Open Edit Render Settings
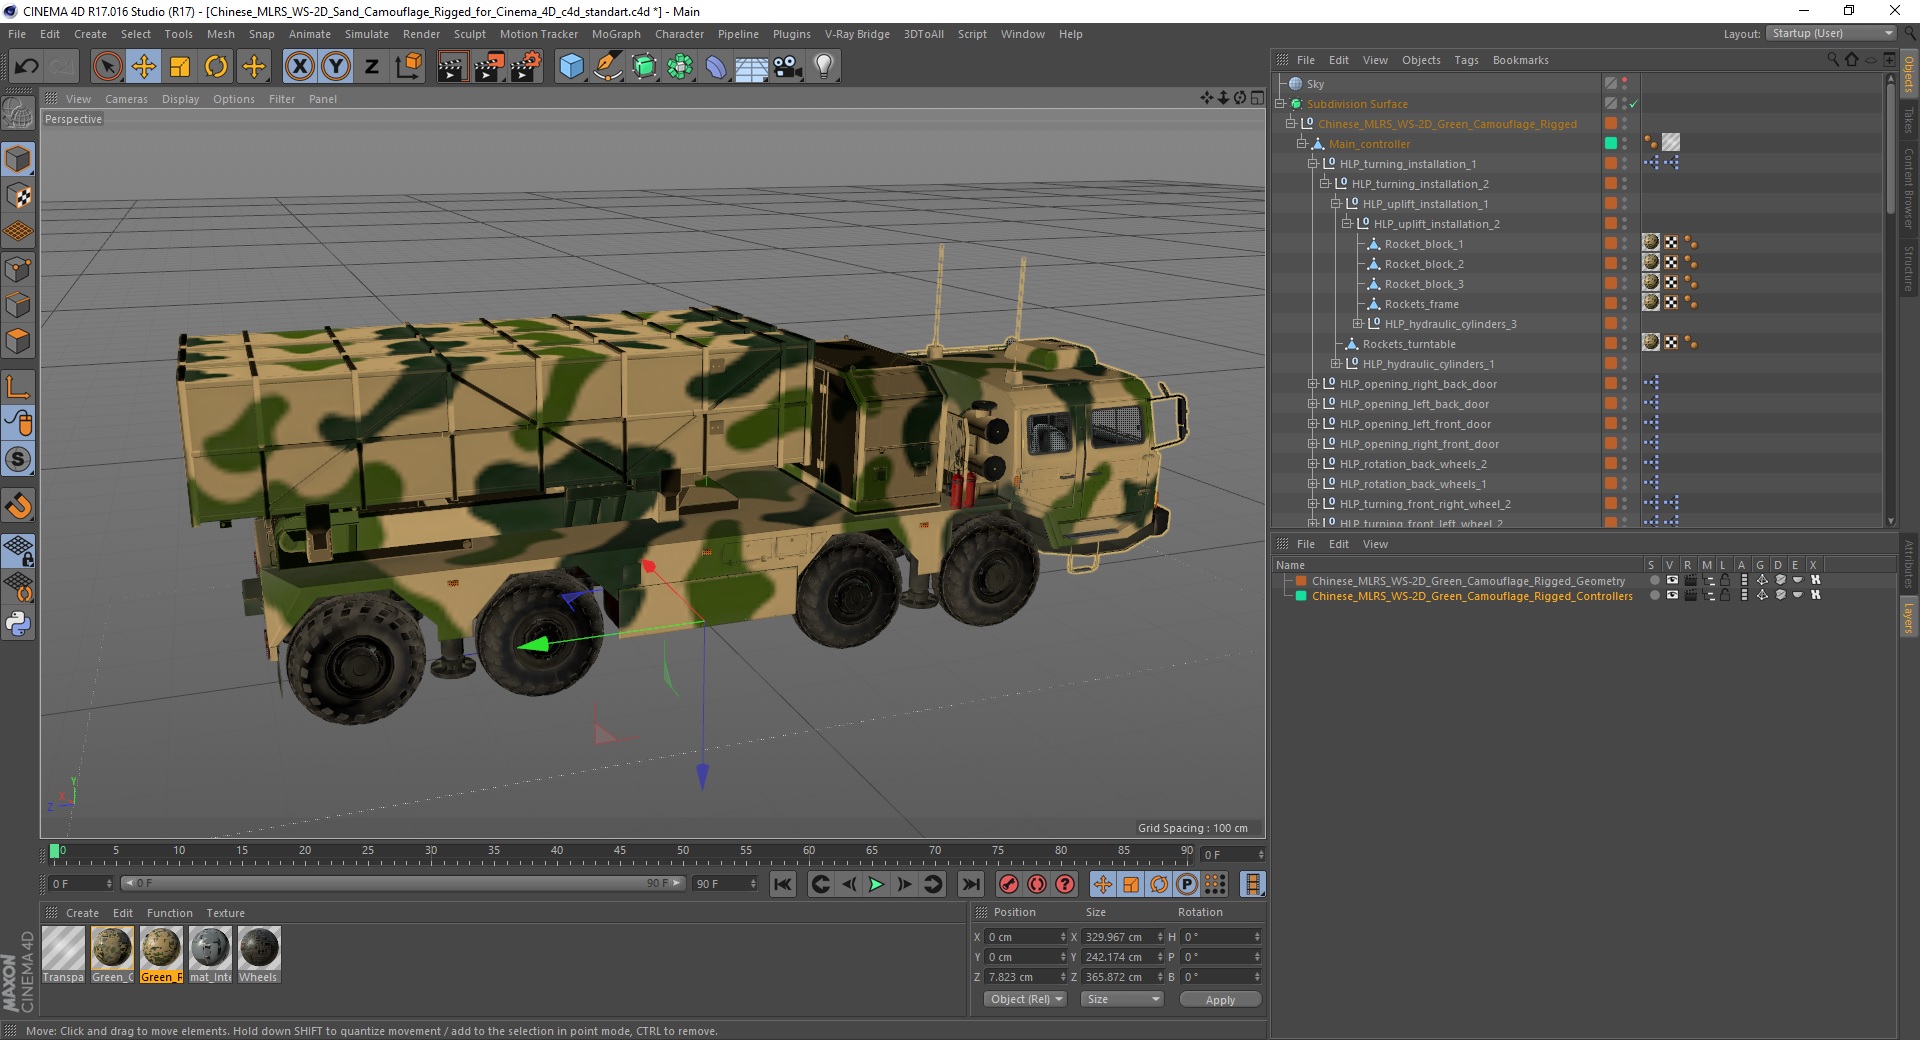Screen dimensions: 1920x1040 point(526,67)
